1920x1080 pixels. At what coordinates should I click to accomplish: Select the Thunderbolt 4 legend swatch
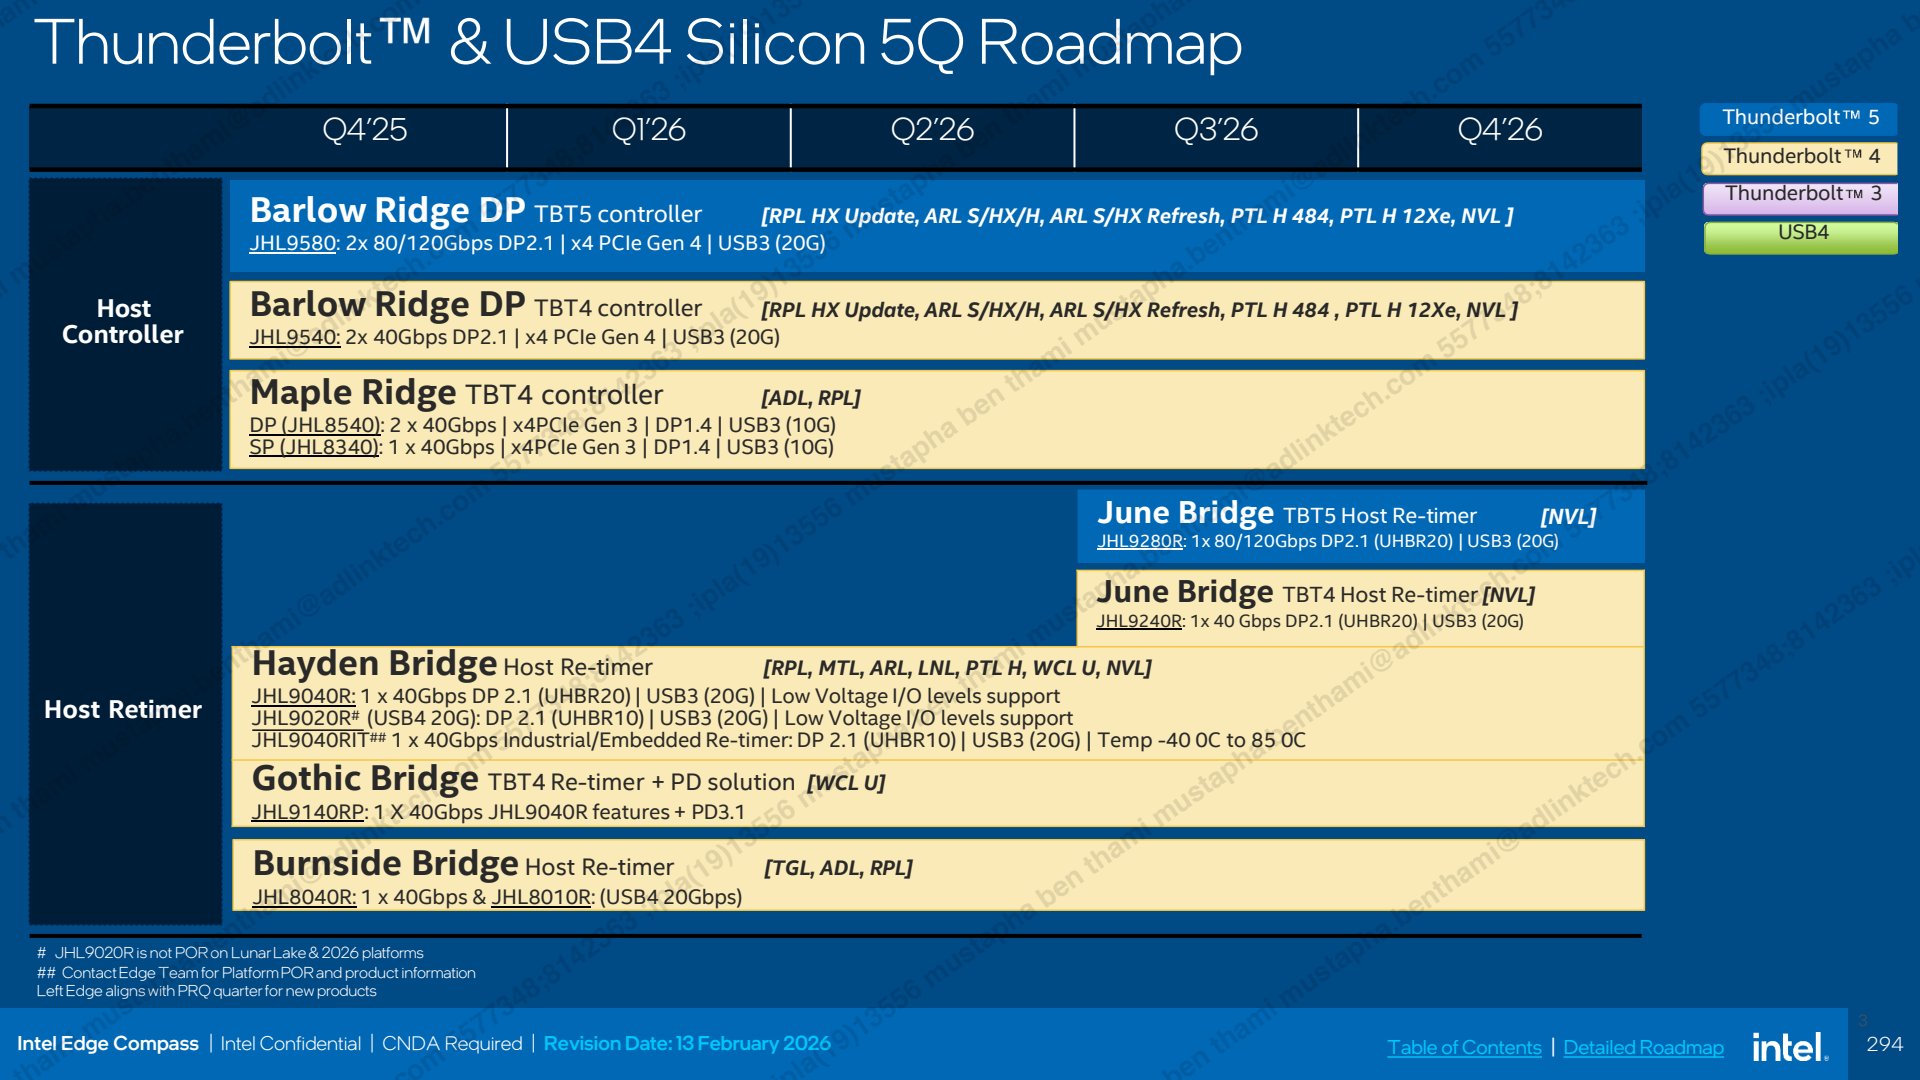(1799, 157)
